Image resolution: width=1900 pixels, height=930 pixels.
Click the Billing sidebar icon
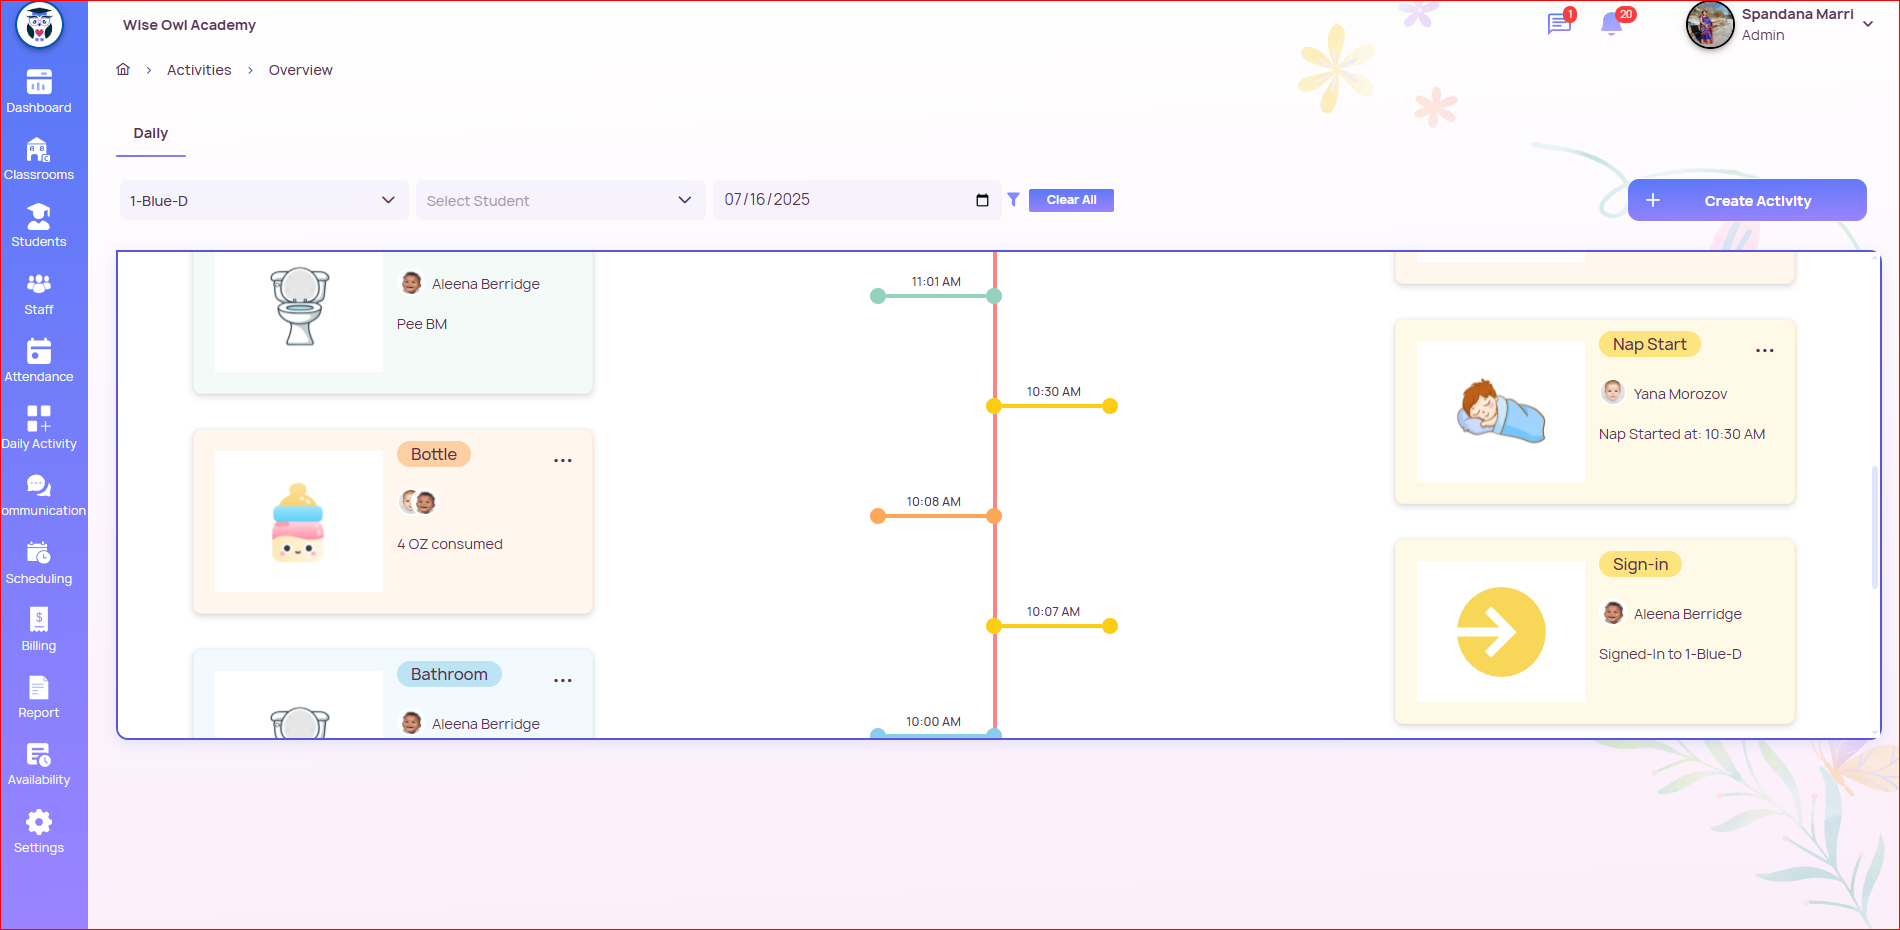pyautogui.click(x=39, y=630)
